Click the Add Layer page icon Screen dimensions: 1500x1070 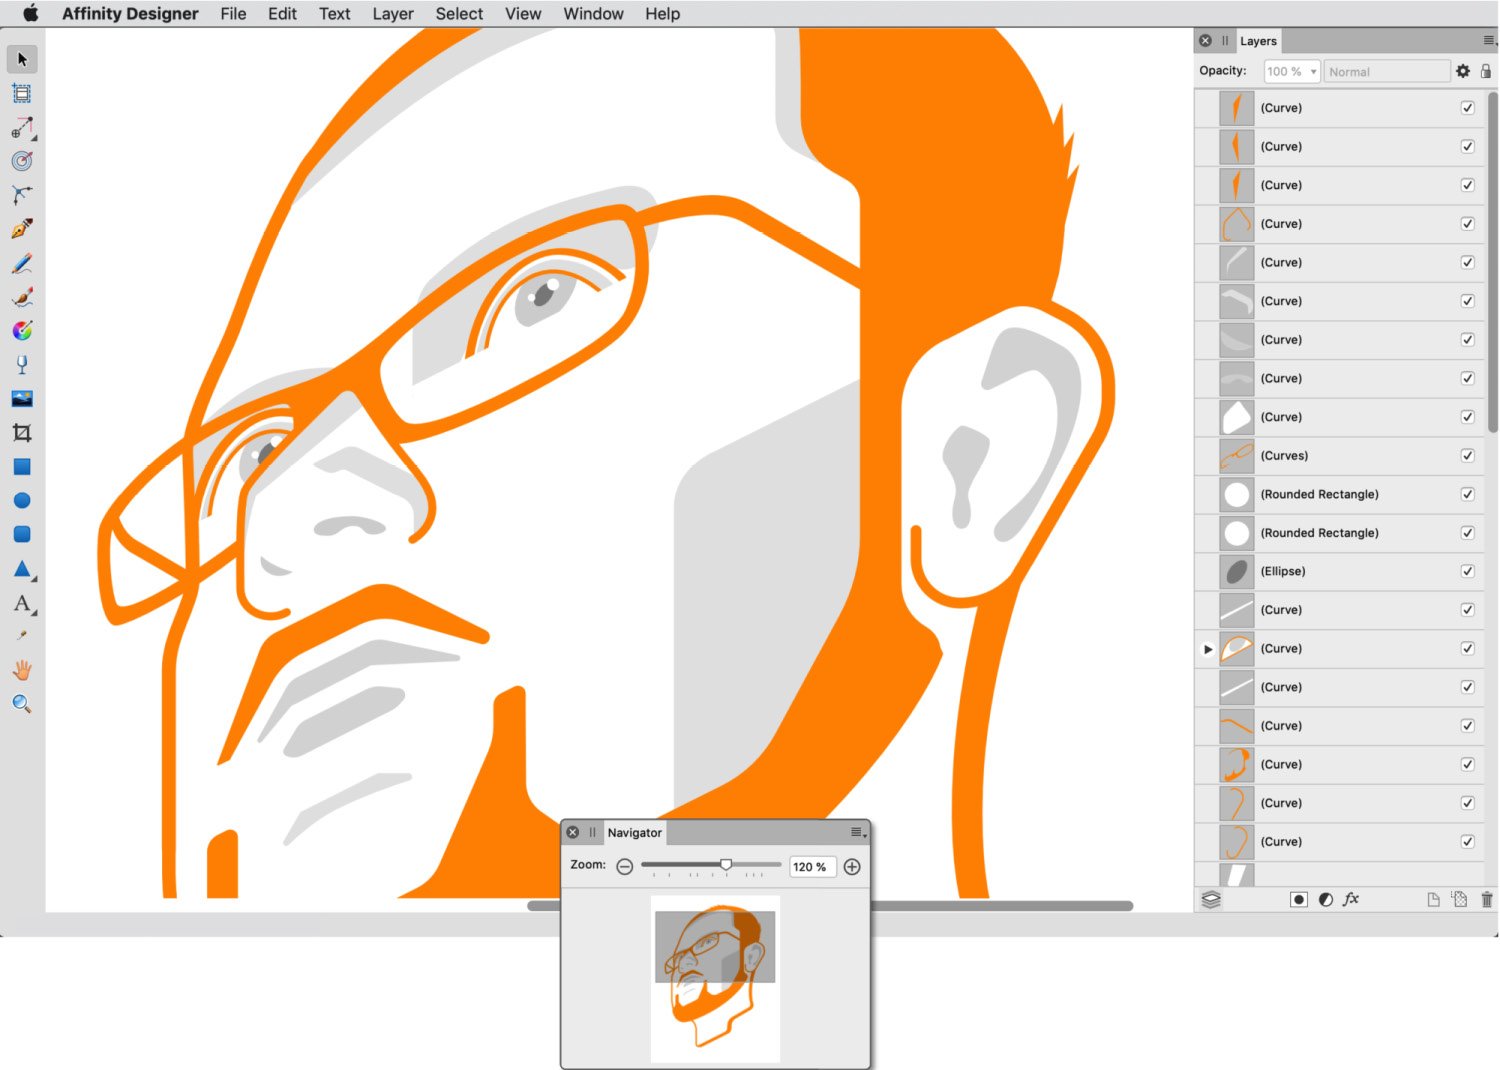(1433, 899)
